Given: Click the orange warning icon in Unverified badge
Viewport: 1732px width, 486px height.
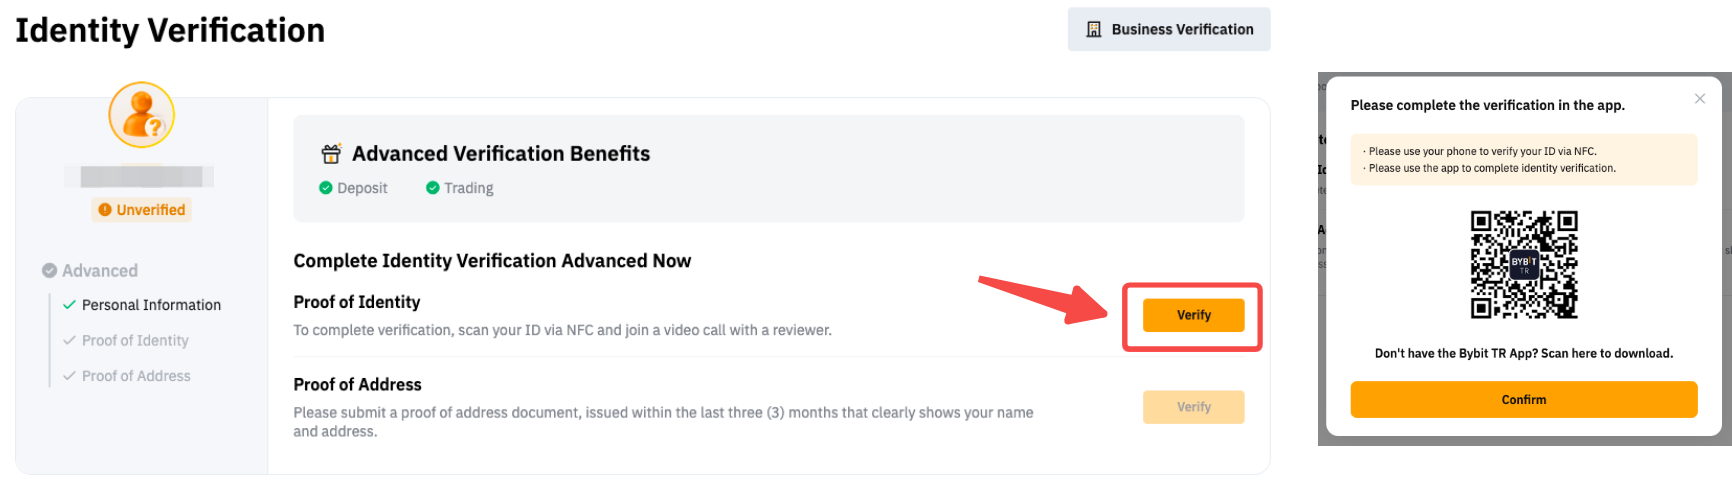Looking at the screenshot, I should pos(105,210).
